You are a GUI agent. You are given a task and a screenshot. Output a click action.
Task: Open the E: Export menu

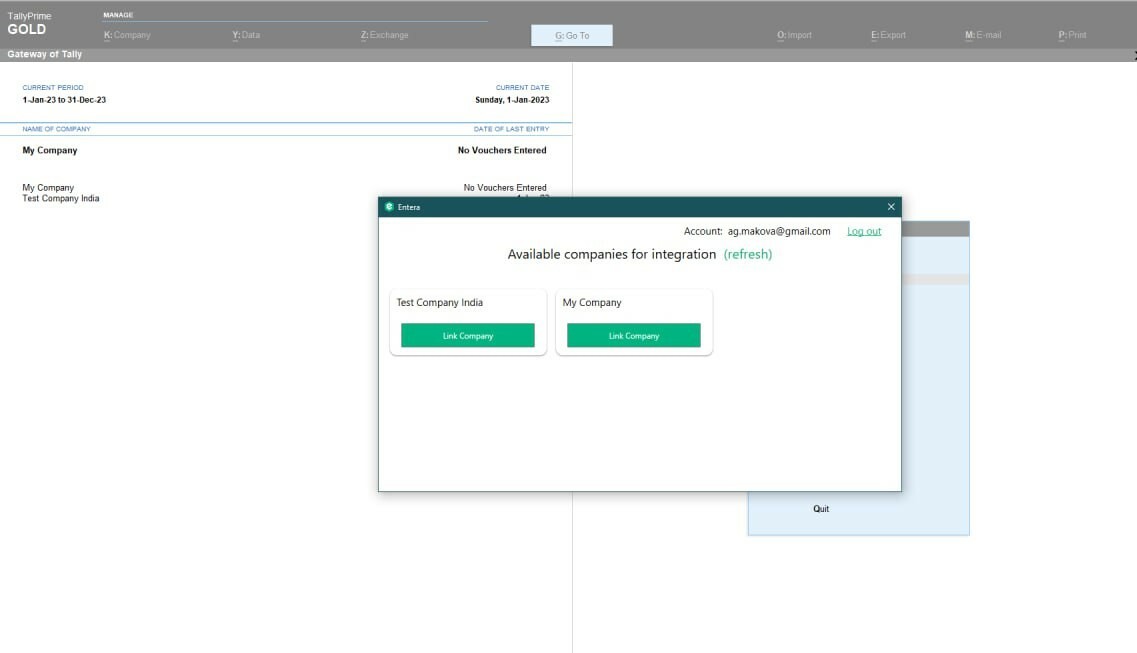point(888,35)
